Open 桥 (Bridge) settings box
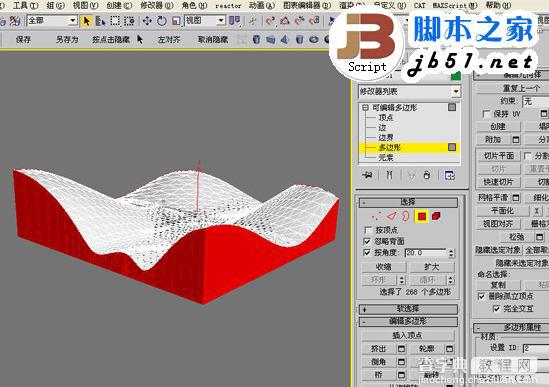The image size is (549, 387). [401, 375]
